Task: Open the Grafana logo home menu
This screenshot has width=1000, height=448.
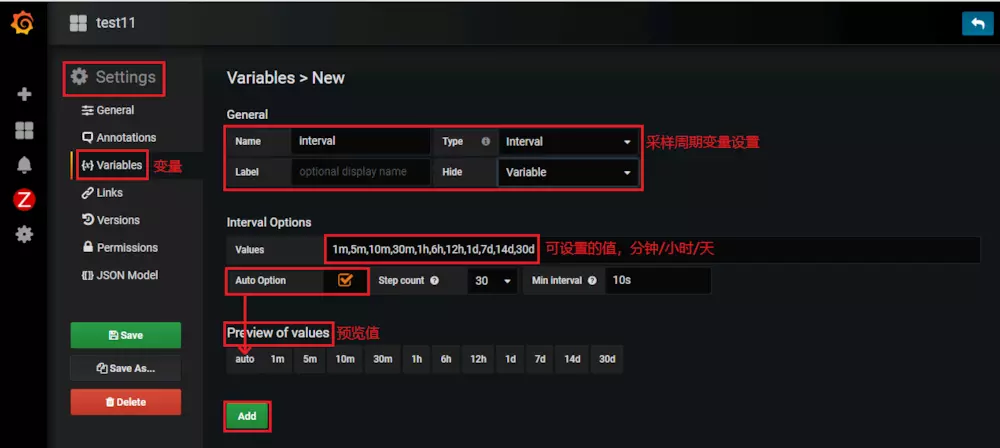Action: click(22, 24)
